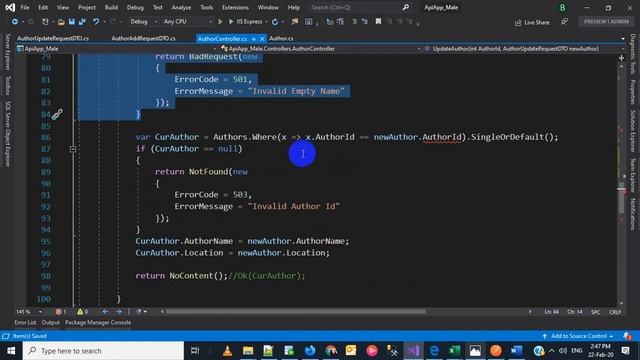Screen dimensions: 640x360
Task: Toggle pin on the AuthorController.cs tab
Action: [253, 39]
